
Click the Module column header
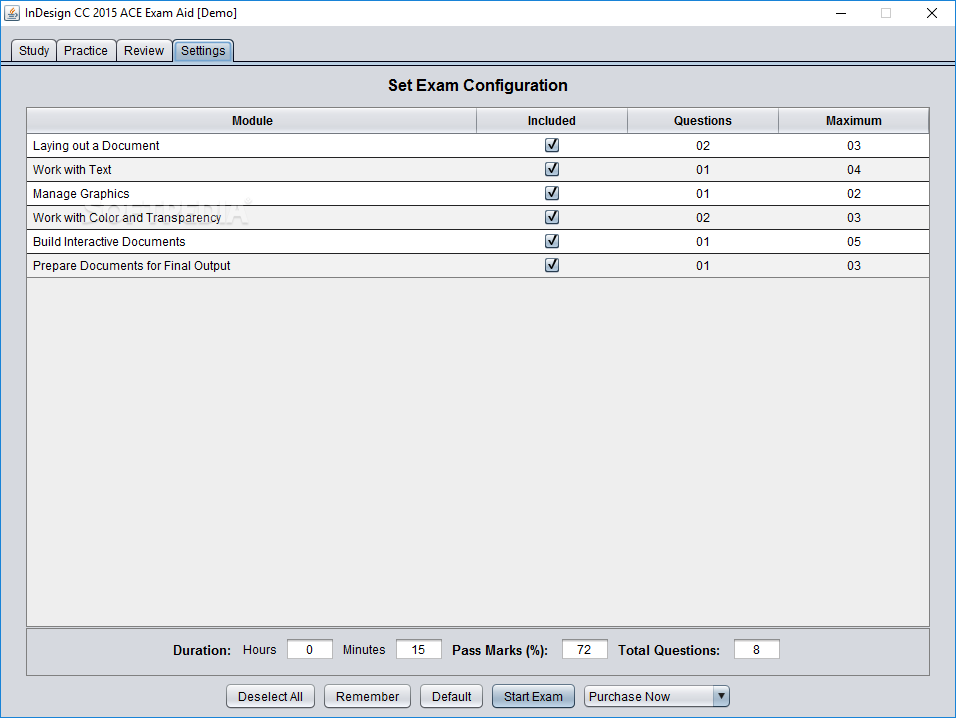[252, 121]
